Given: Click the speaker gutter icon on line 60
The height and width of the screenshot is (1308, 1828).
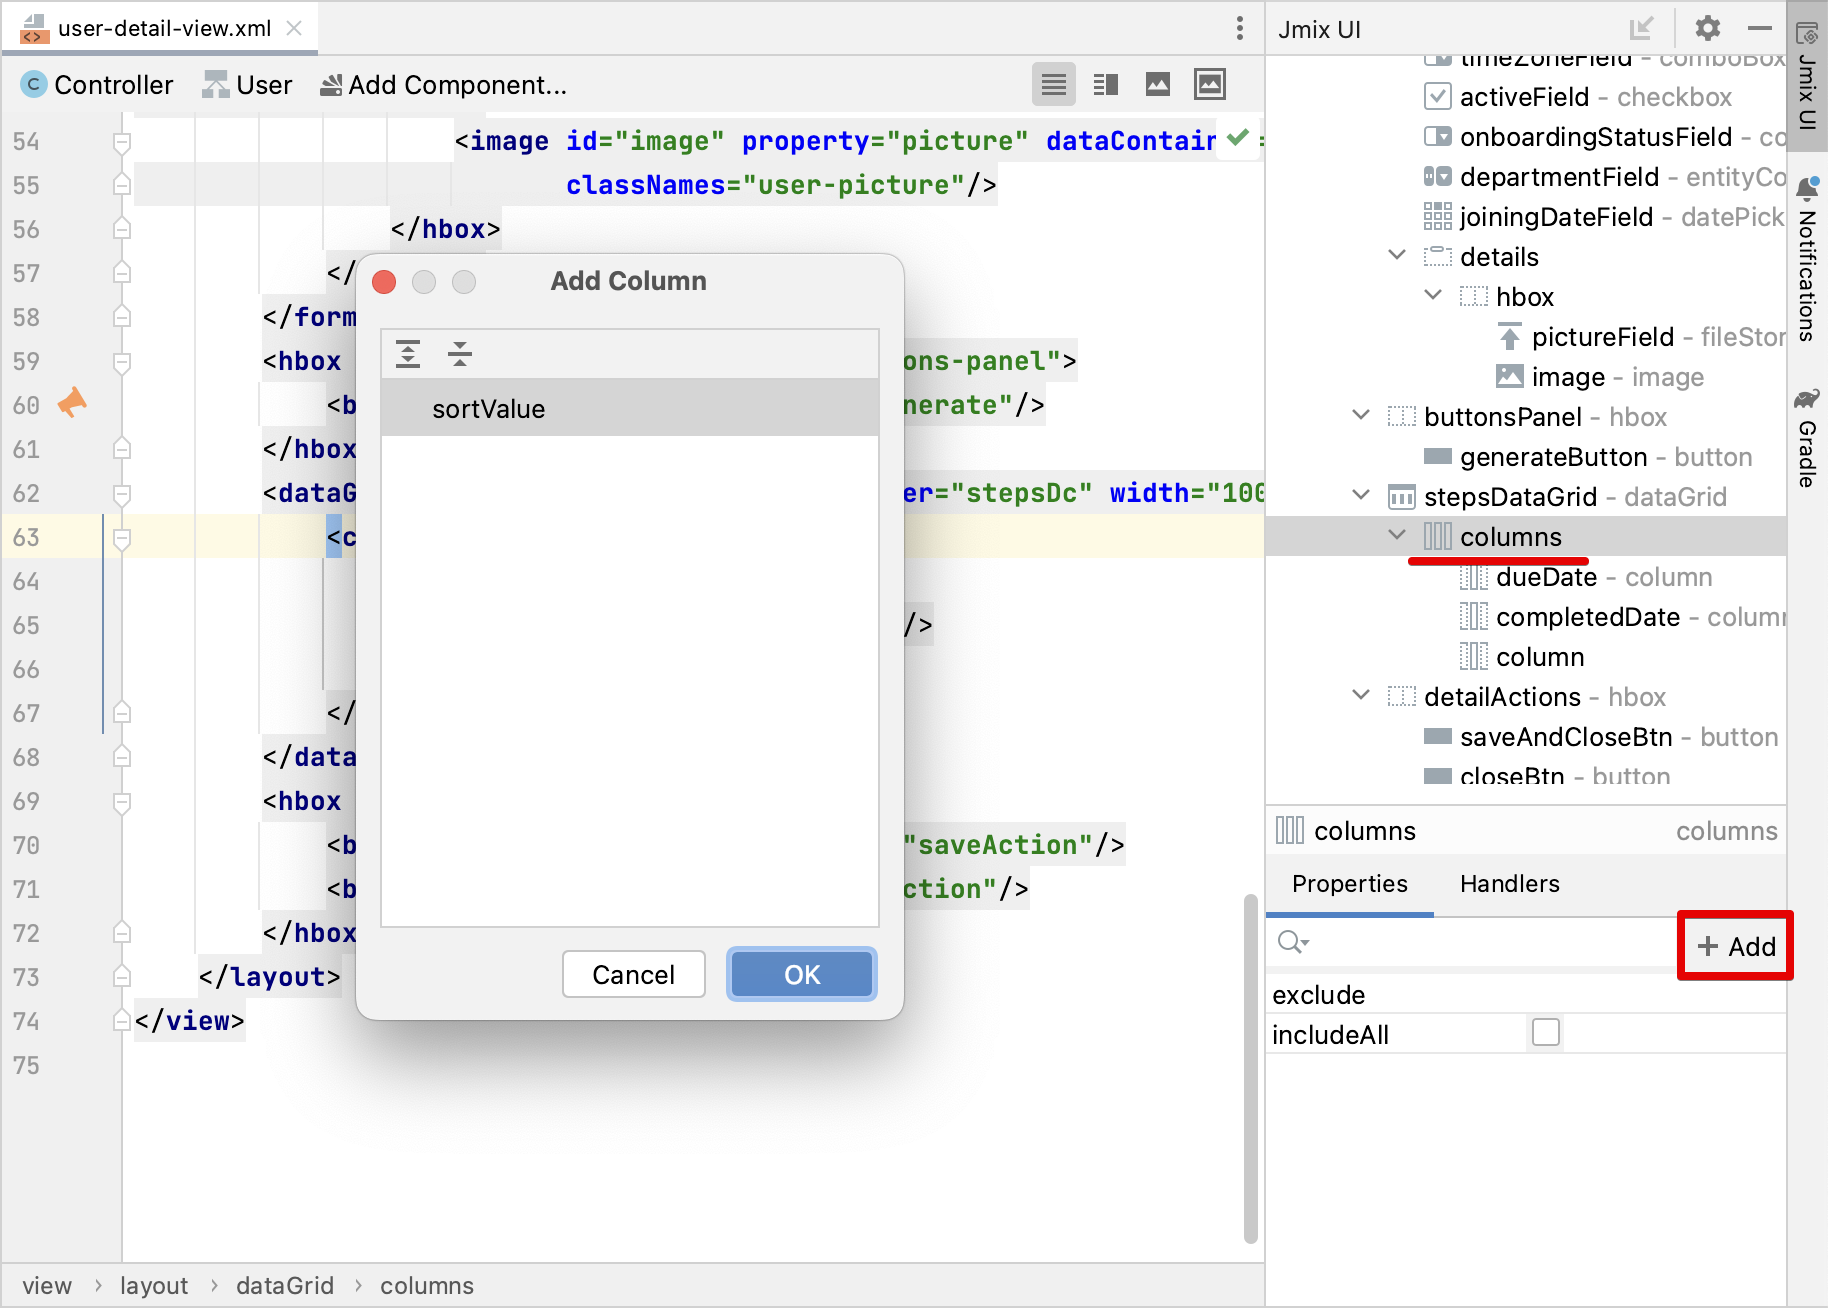Looking at the screenshot, I should 72,403.
